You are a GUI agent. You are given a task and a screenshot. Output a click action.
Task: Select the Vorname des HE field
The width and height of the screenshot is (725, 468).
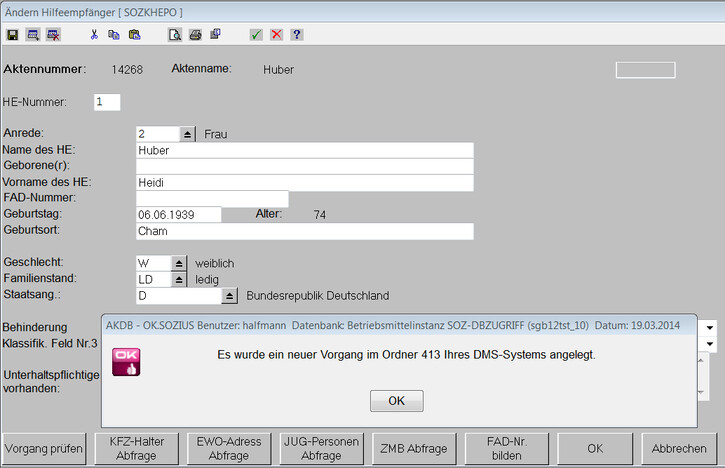[304, 183]
